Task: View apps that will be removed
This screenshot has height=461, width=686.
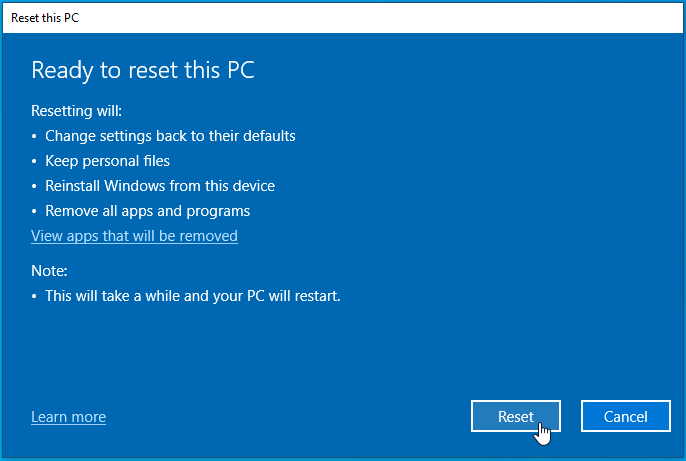Action: pyautogui.click(x=134, y=236)
